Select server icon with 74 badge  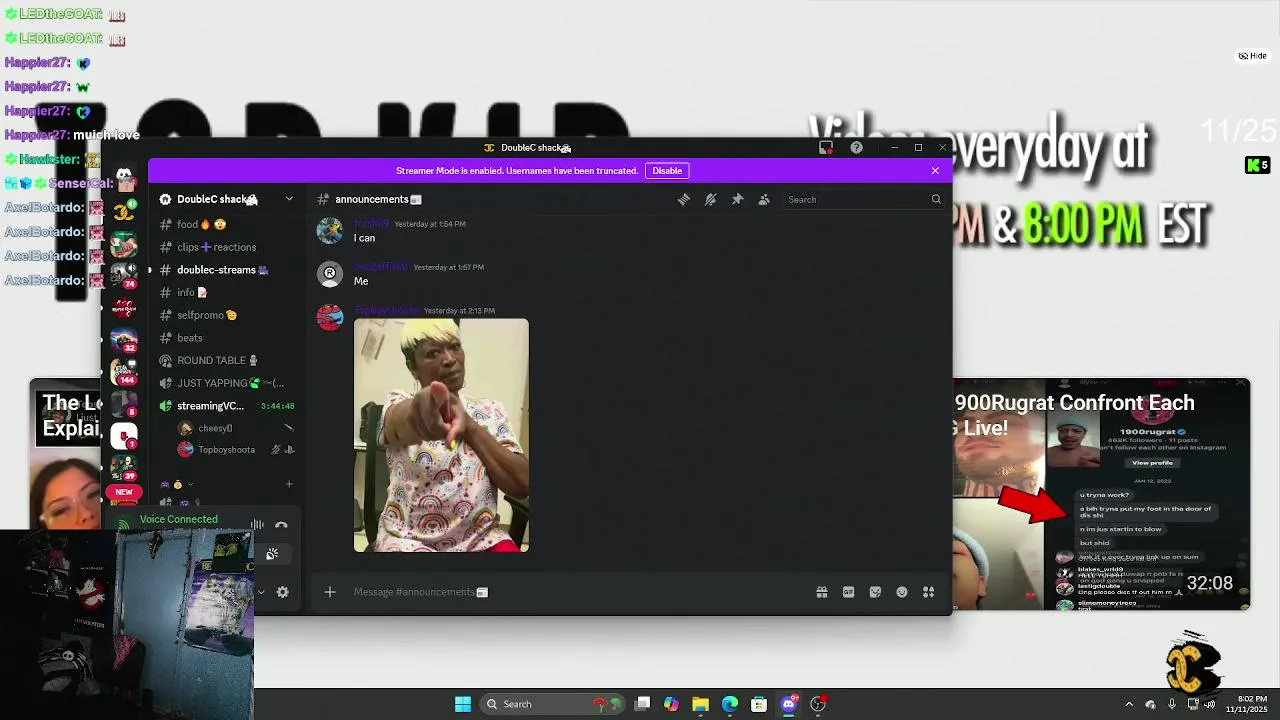[124, 275]
